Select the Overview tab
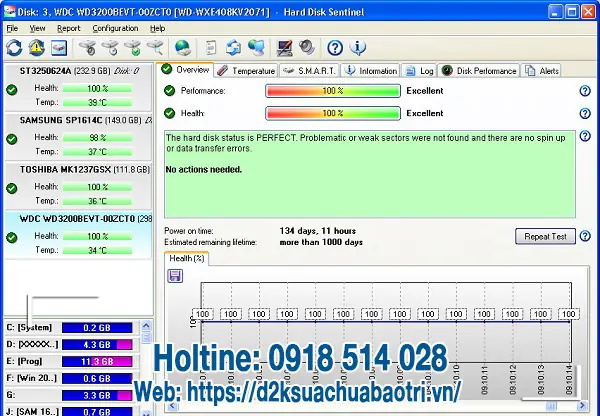The width and height of the screenshot is (600, 416). coord(185,70)
